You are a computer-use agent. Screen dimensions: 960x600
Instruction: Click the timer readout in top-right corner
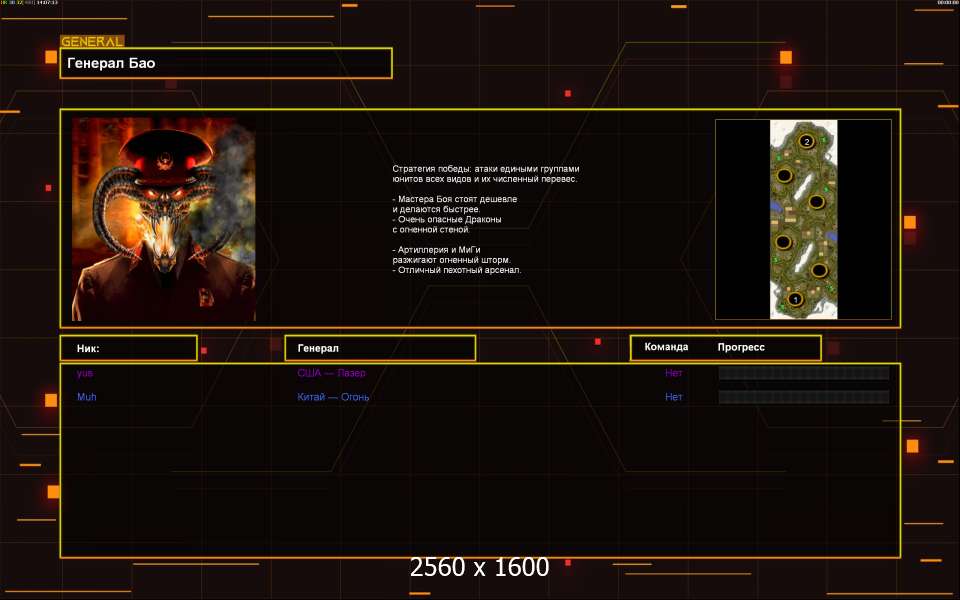tap(947, 3)
